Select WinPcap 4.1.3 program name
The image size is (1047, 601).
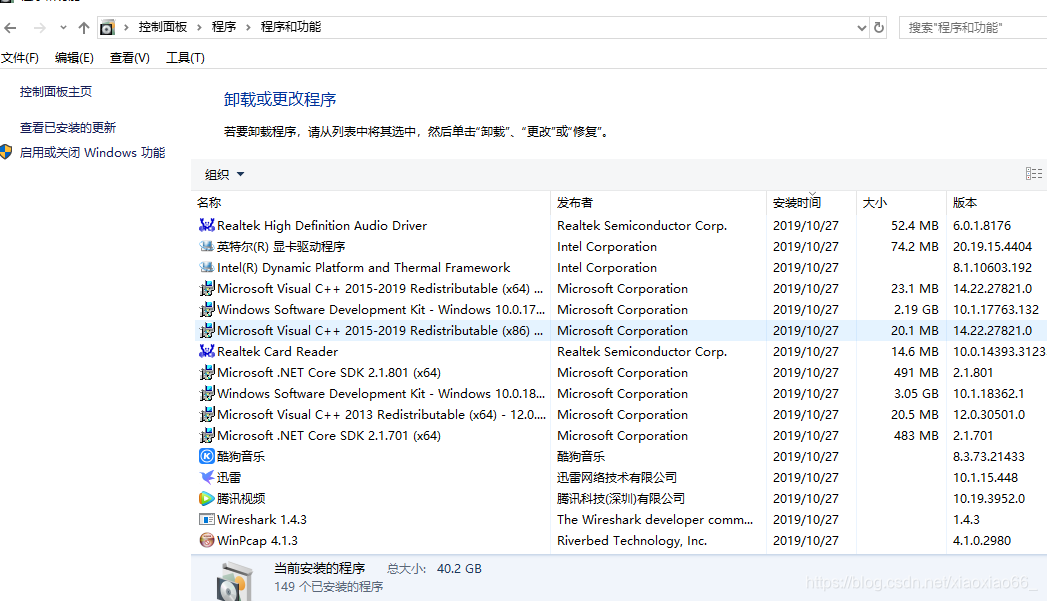pyautogui.click(x=257, y=540)
